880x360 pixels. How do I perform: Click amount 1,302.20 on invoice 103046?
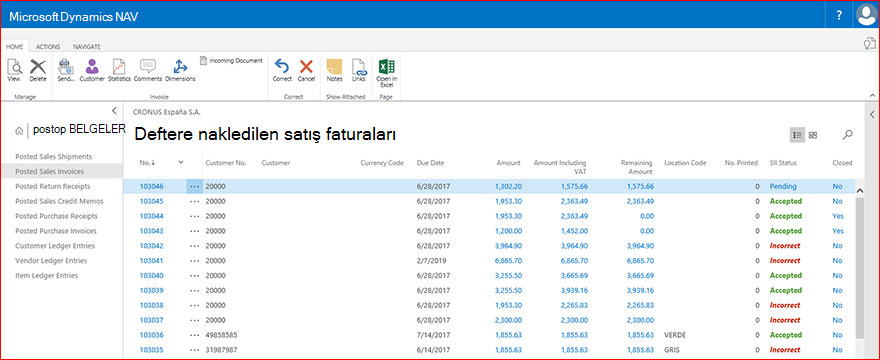508,186
